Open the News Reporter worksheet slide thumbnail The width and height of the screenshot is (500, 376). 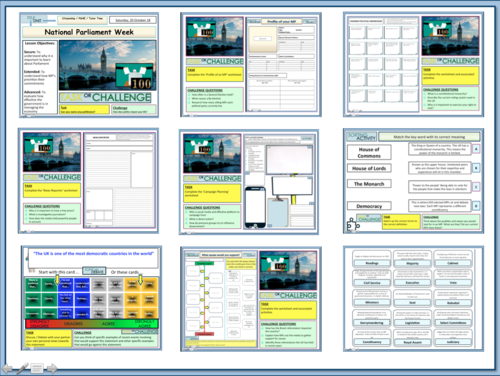88,180
